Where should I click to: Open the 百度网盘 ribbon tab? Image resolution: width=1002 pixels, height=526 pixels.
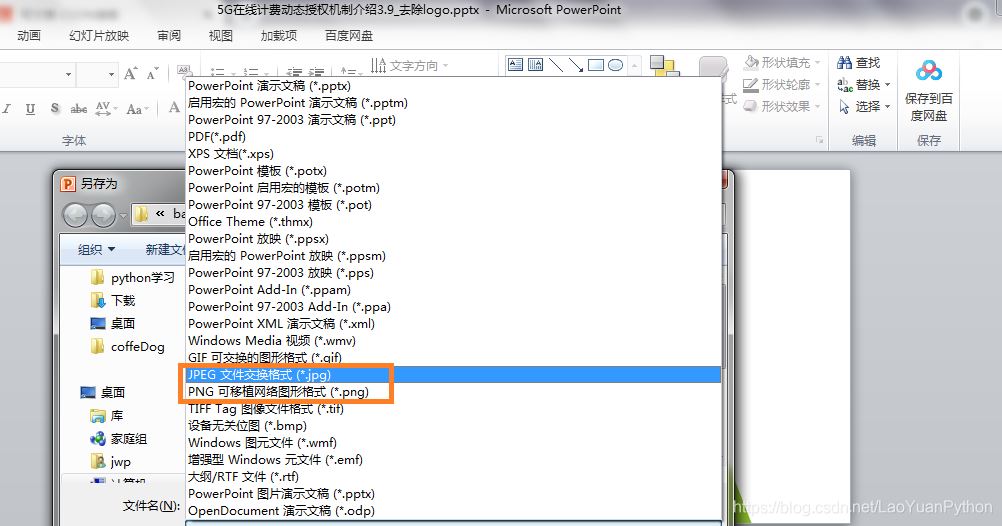click(x=348, y=36)
